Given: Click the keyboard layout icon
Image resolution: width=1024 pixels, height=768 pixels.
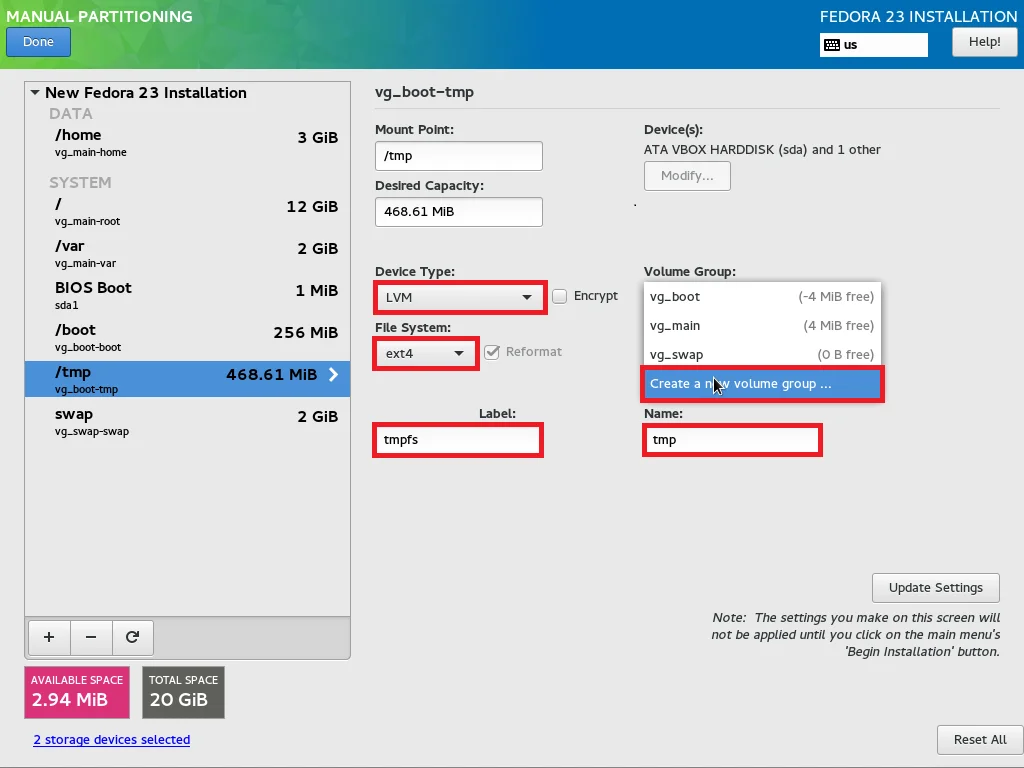Looking at the screenshot, I should [831, 45].
